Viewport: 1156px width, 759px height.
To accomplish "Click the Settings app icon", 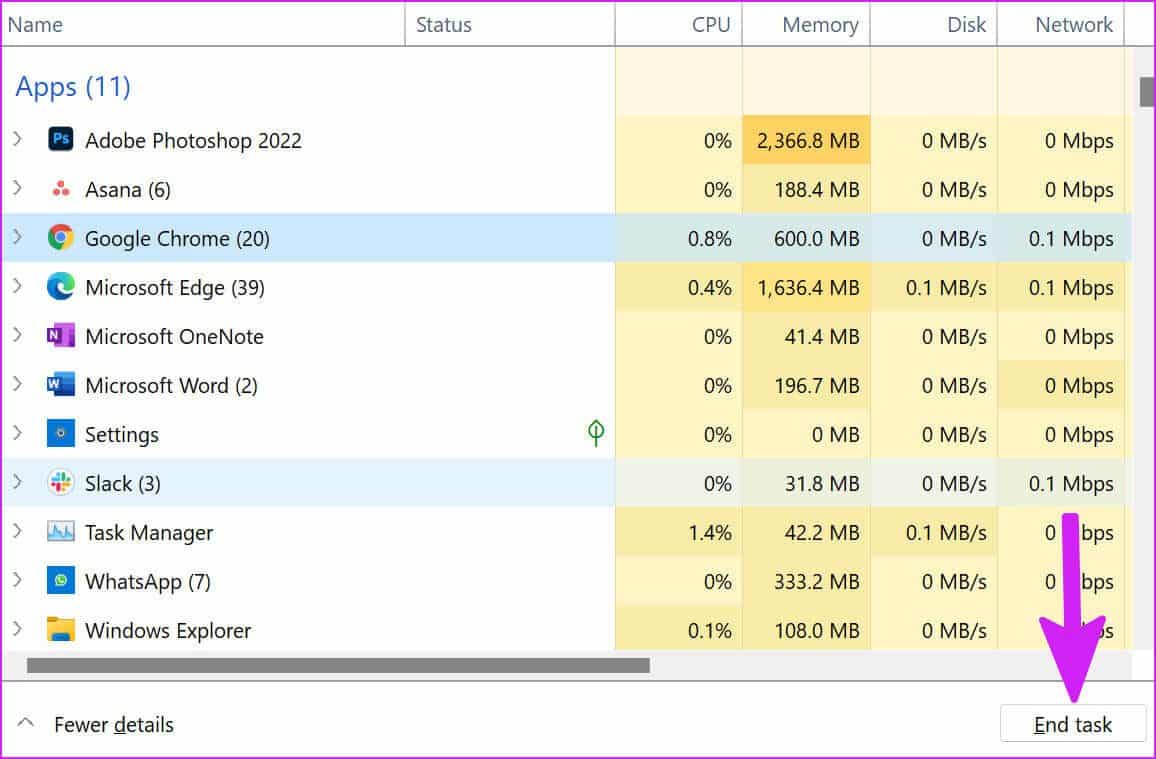I will tap(60, 433).
